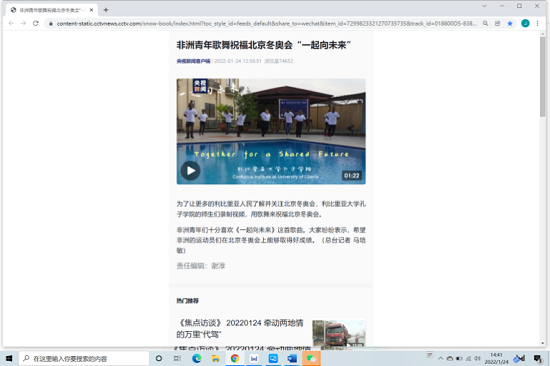Click the vertical page scrollbar
Viewport: 550px width, 366px height.
pos(543,189)
